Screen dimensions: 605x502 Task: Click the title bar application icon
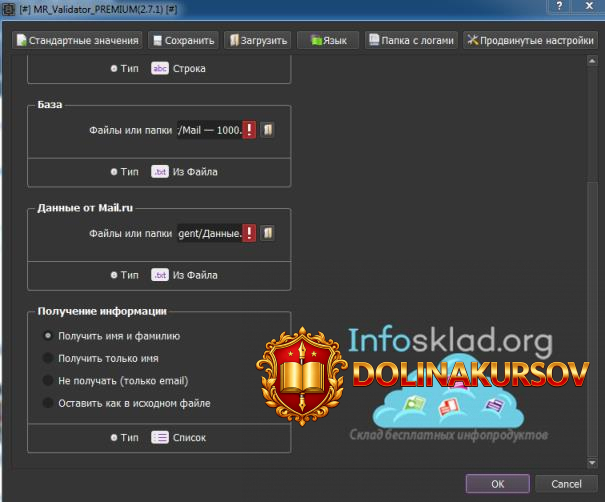tap(8, 9)
